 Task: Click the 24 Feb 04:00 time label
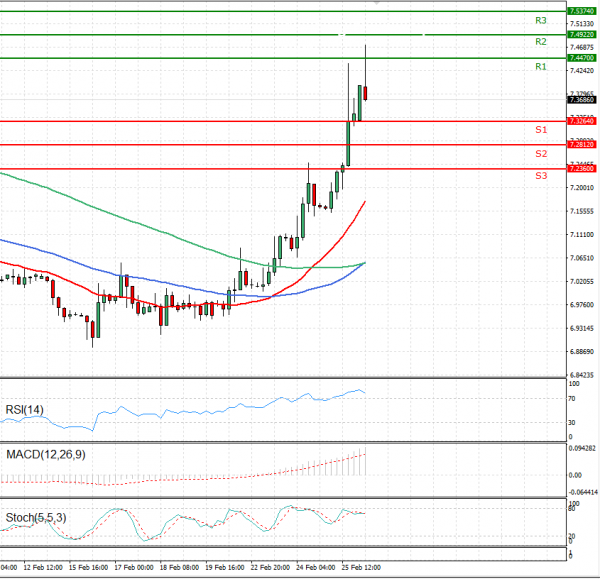(316, 568)
